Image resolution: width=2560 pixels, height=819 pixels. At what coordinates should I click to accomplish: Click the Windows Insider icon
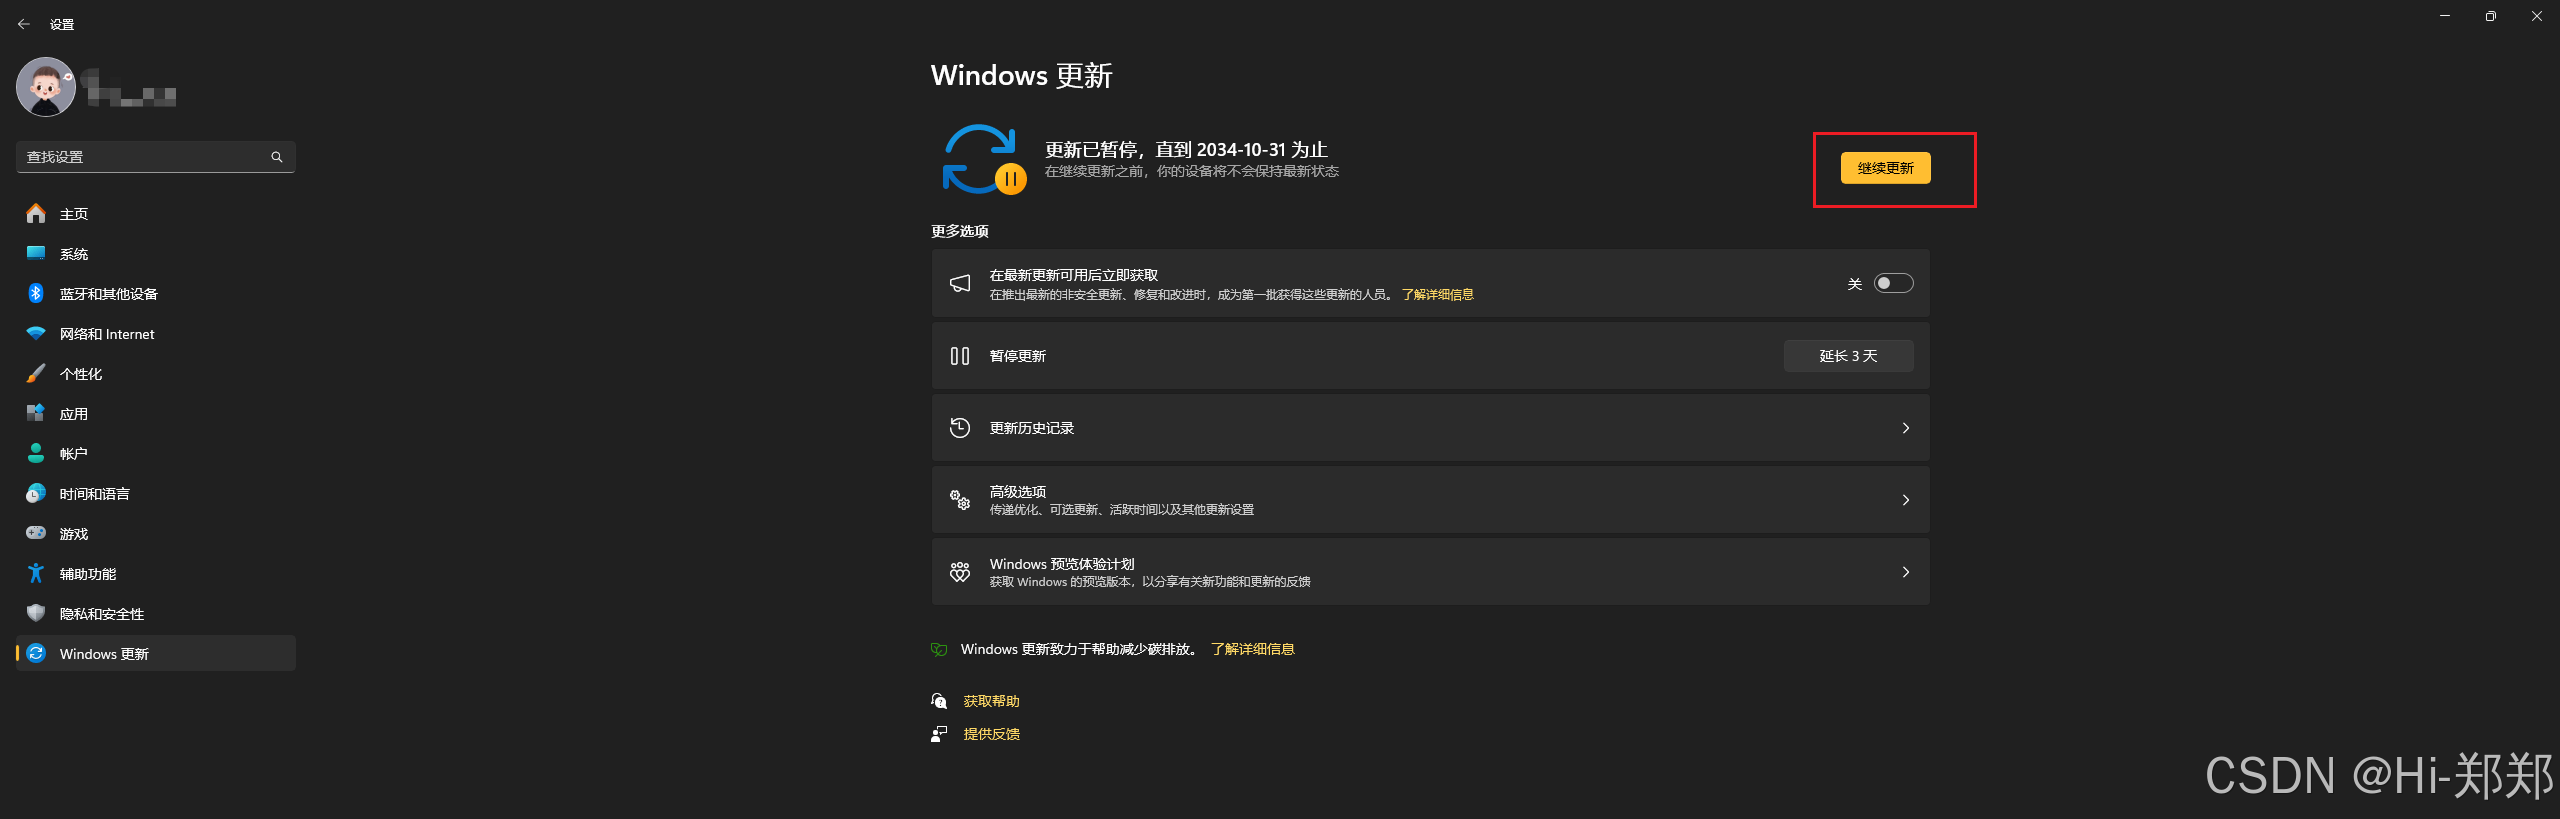click(x=960, y=572)
